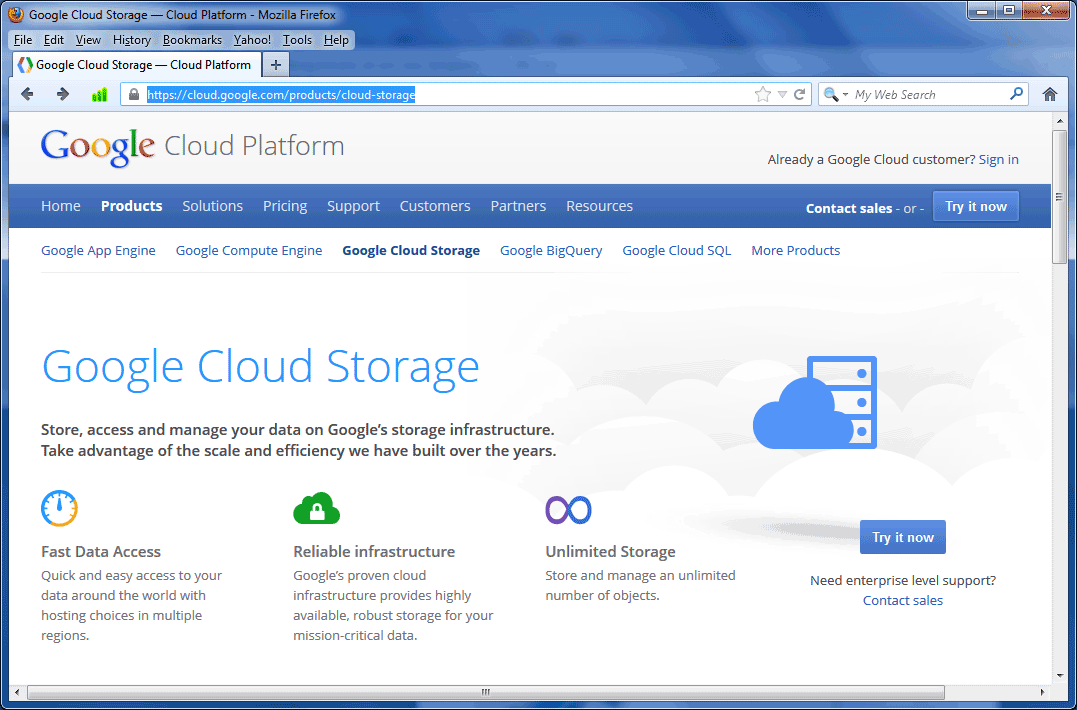
Task: Click the Sign in link
Action: [x=998, y=159]
